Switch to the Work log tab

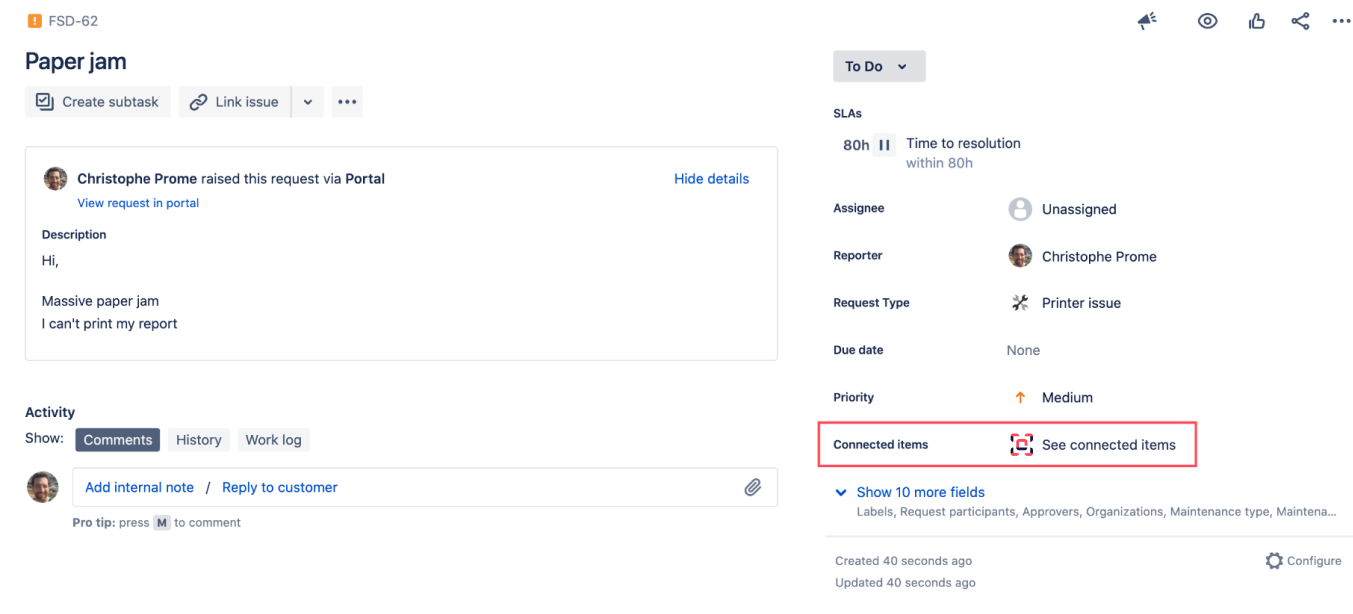pos(273,440)
